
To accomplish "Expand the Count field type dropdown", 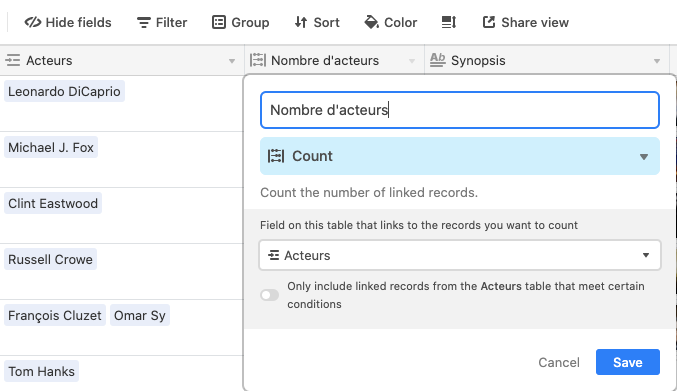I will point(460,156).
